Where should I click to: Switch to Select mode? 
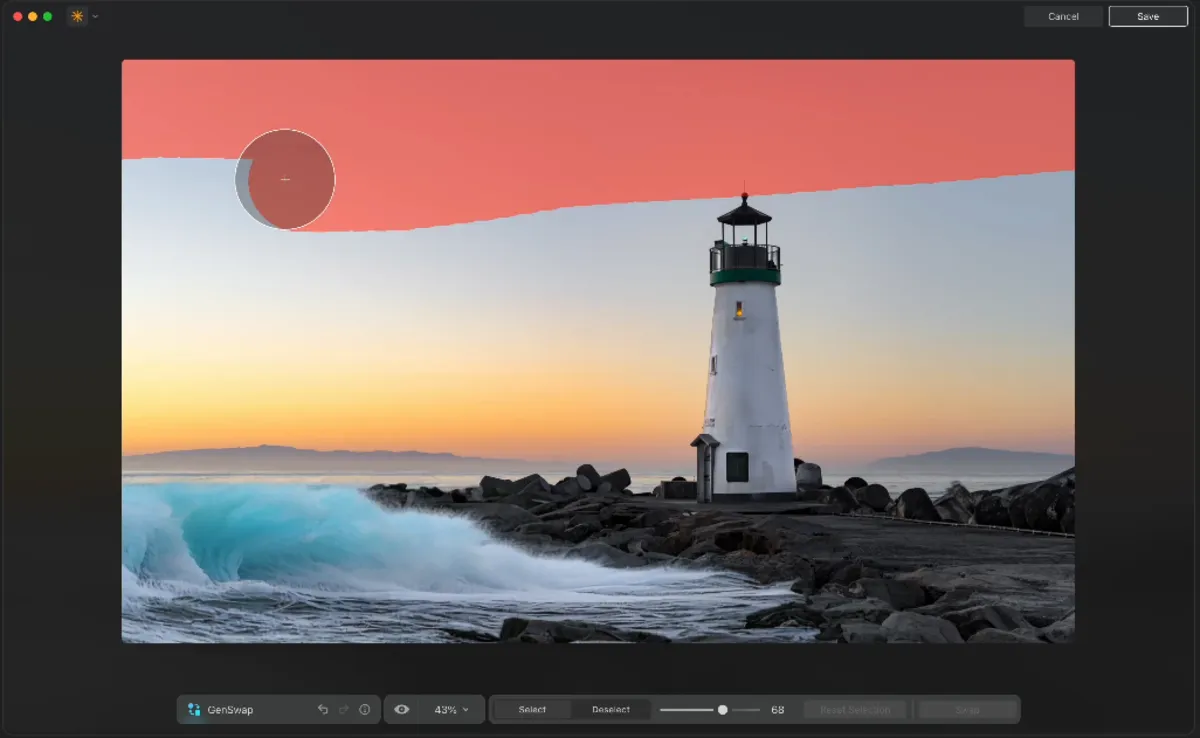pyautogui.click(x=532, y=709)
